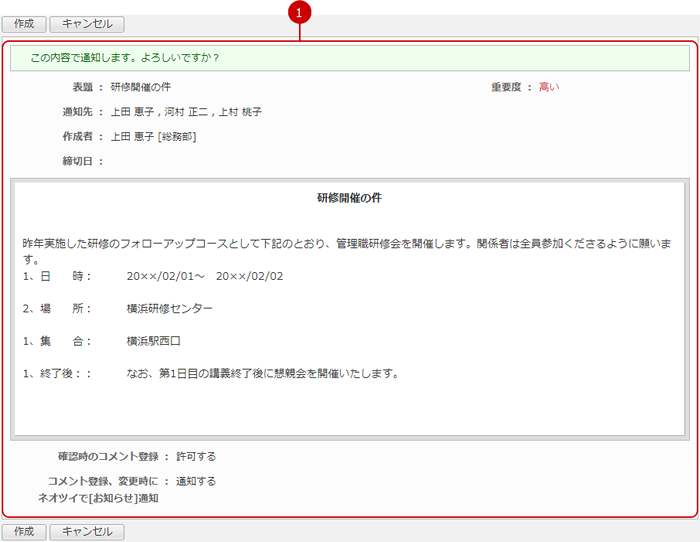The image size is (700, 542).
Task: Click the bottom 作成 button
Action: point(24,532)
